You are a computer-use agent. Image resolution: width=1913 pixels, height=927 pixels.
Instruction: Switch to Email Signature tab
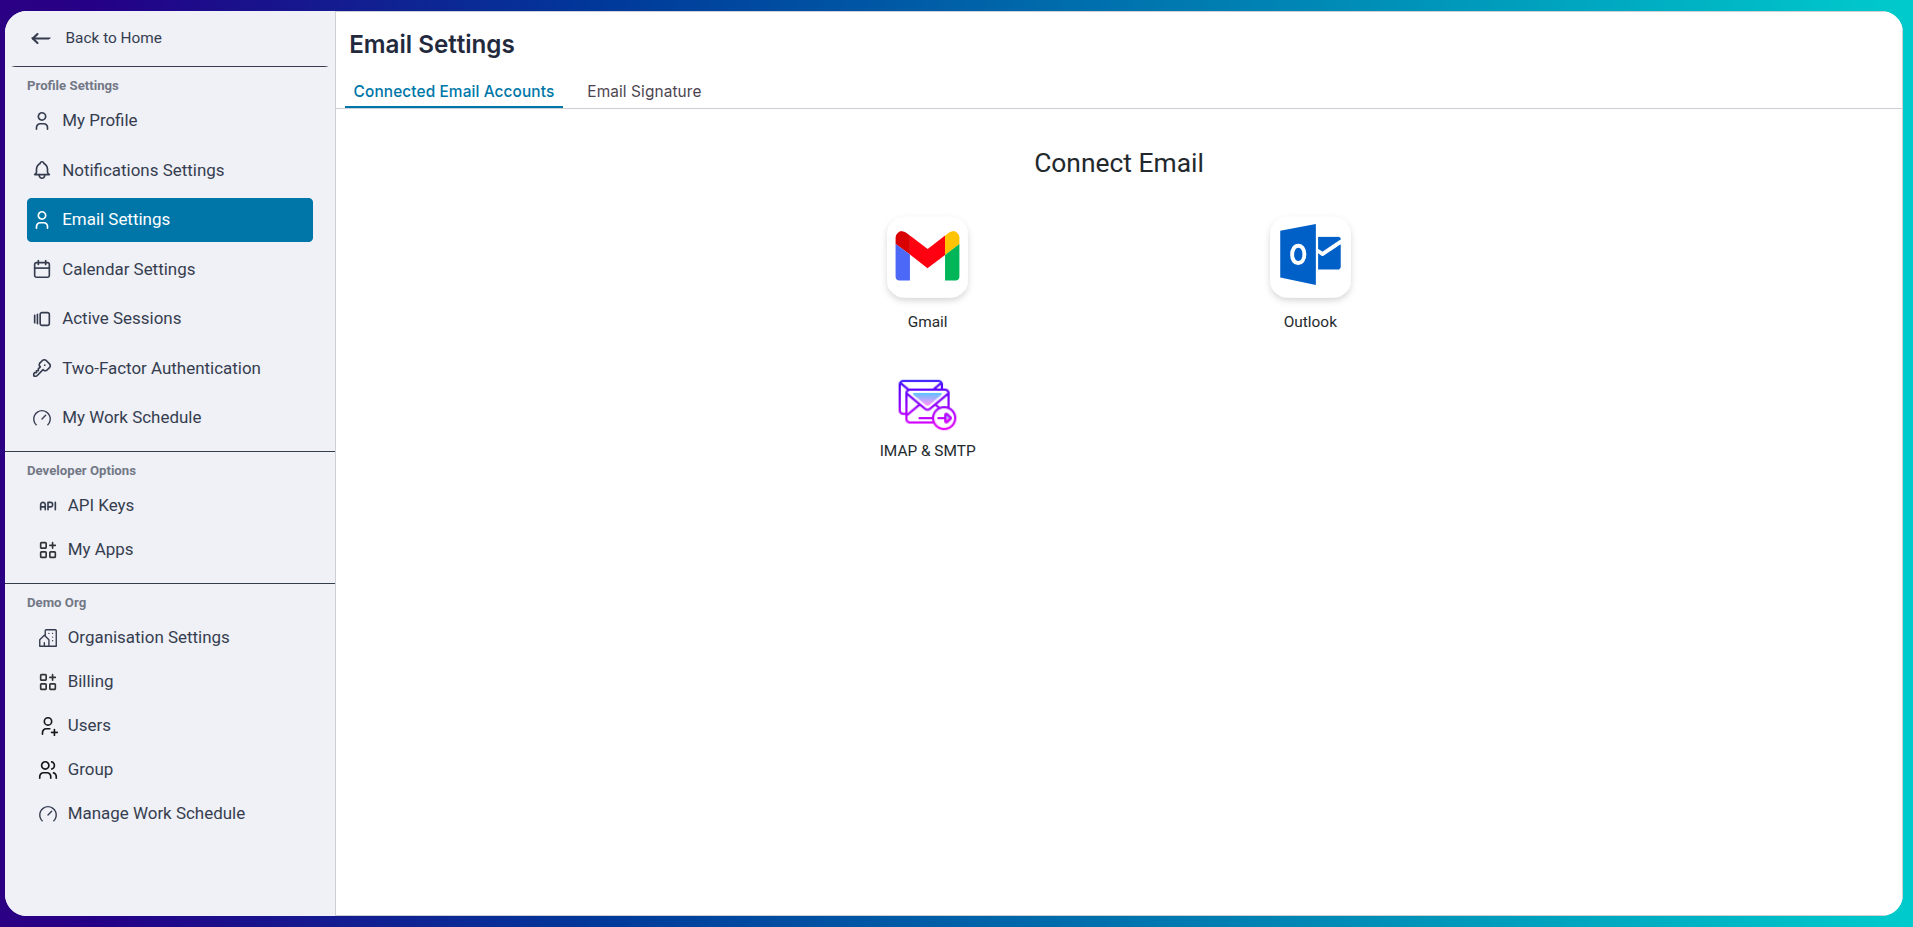[x=644, y=91]
